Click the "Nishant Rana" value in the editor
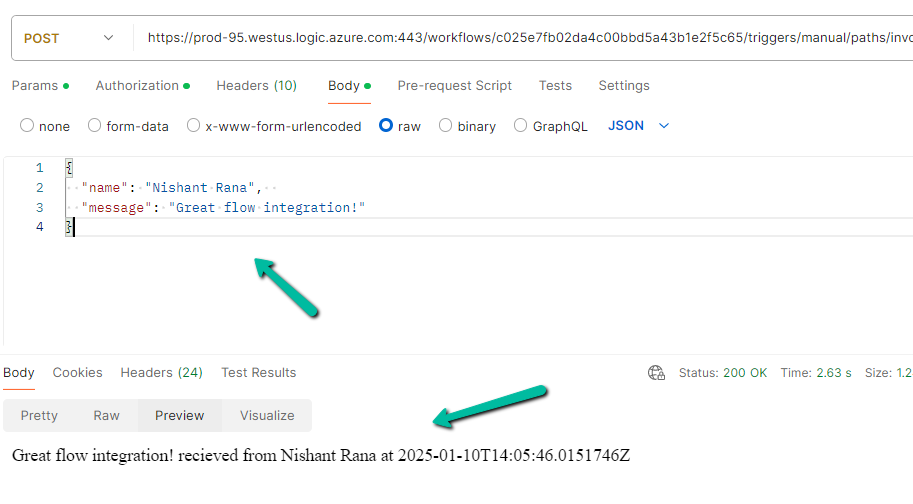 [x=200, y=188]
